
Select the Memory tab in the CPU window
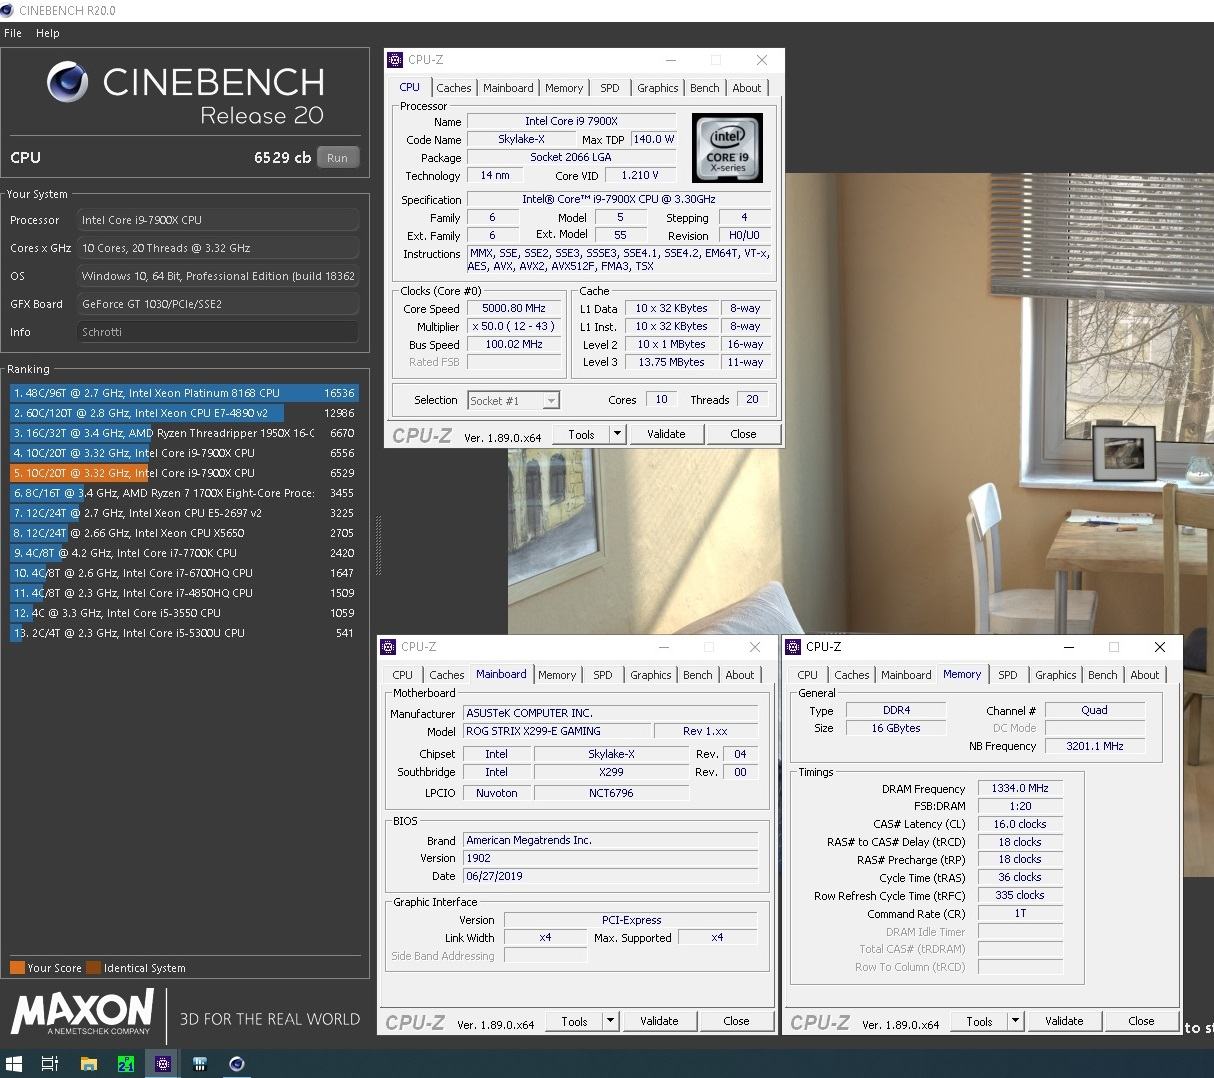pos(564,88)
